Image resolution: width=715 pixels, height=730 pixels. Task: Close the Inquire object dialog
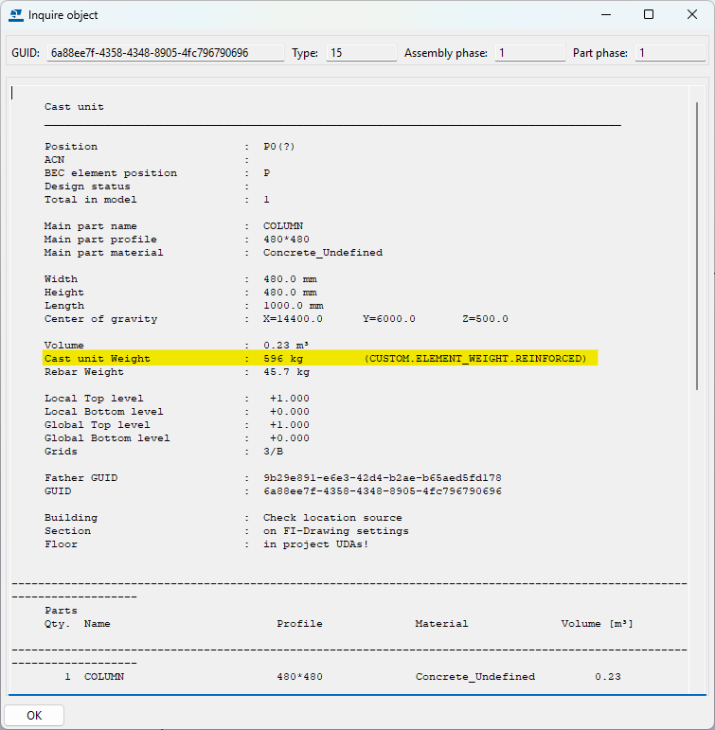coord(692,15)
